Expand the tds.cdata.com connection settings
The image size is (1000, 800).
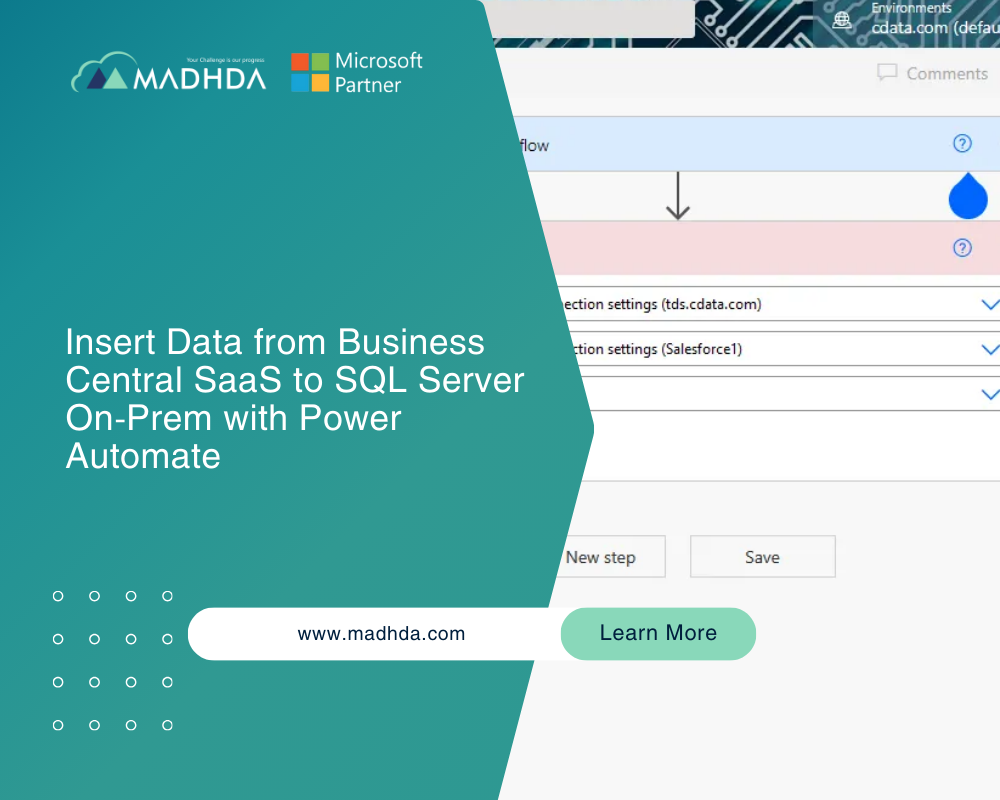pos(990,304)
